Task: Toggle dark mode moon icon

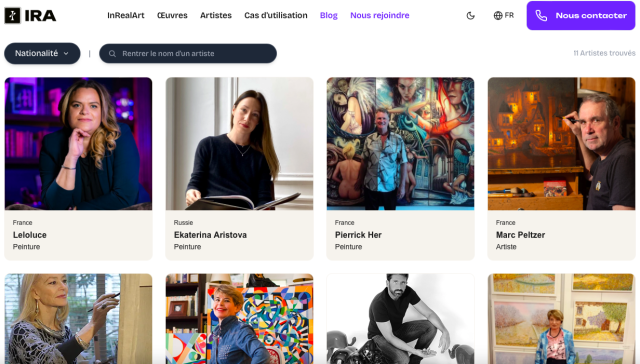Action: pyautogui.click(x=471, y=16)
